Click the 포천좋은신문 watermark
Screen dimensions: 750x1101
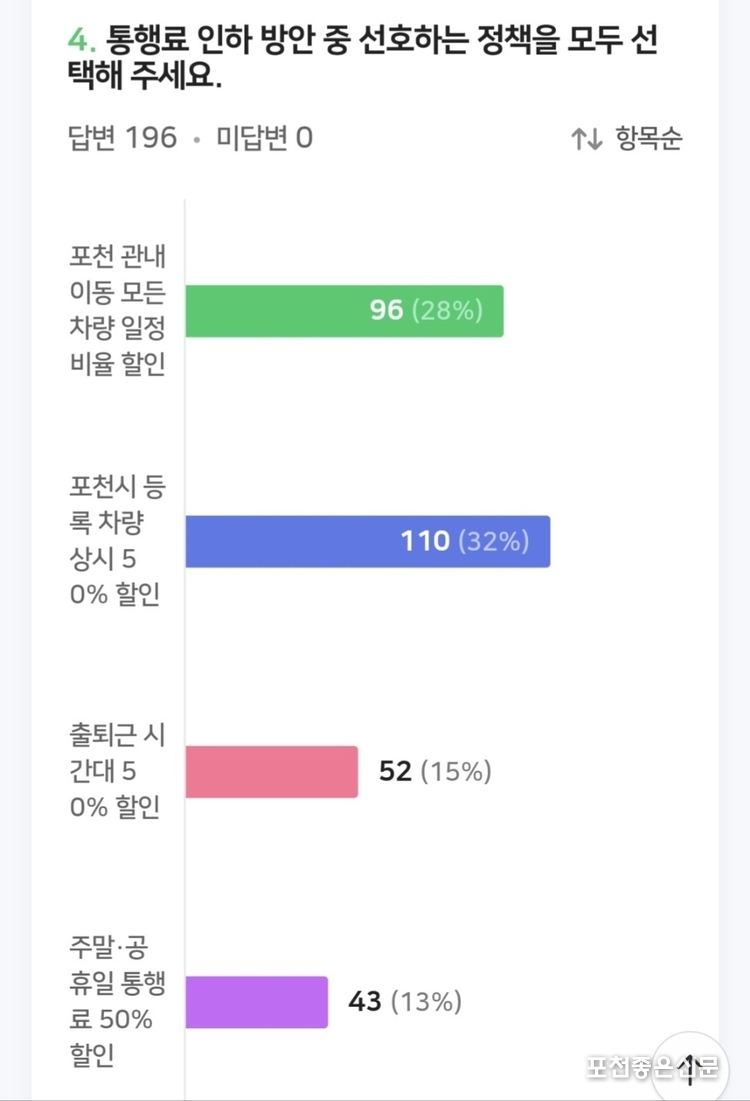tap(652, 1067)
